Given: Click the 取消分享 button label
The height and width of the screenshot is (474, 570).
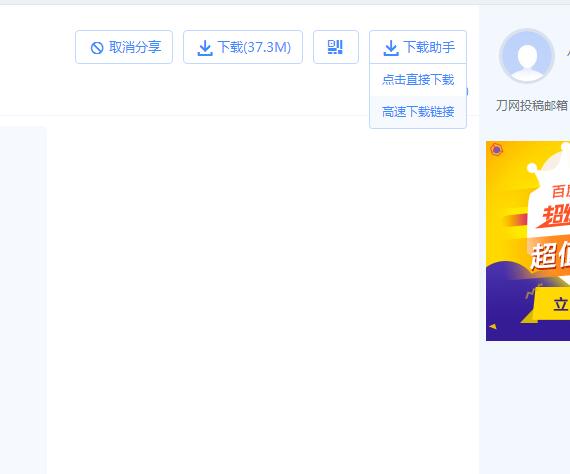Looking at the screenshot, I should [x=135, y=47].
